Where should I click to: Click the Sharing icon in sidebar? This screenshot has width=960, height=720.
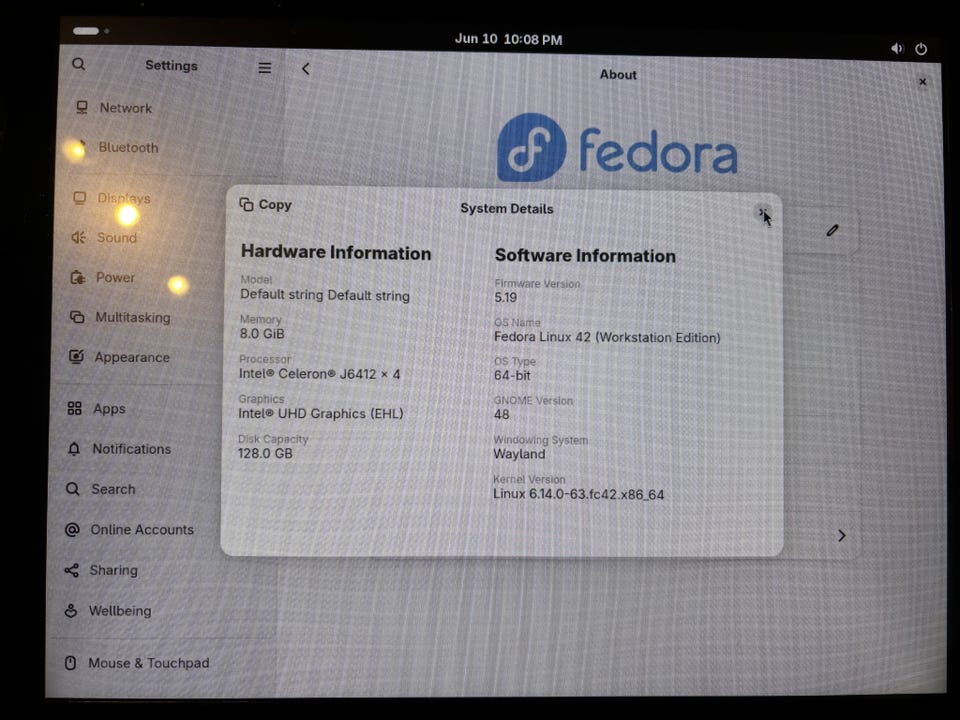tap(72, 571)
